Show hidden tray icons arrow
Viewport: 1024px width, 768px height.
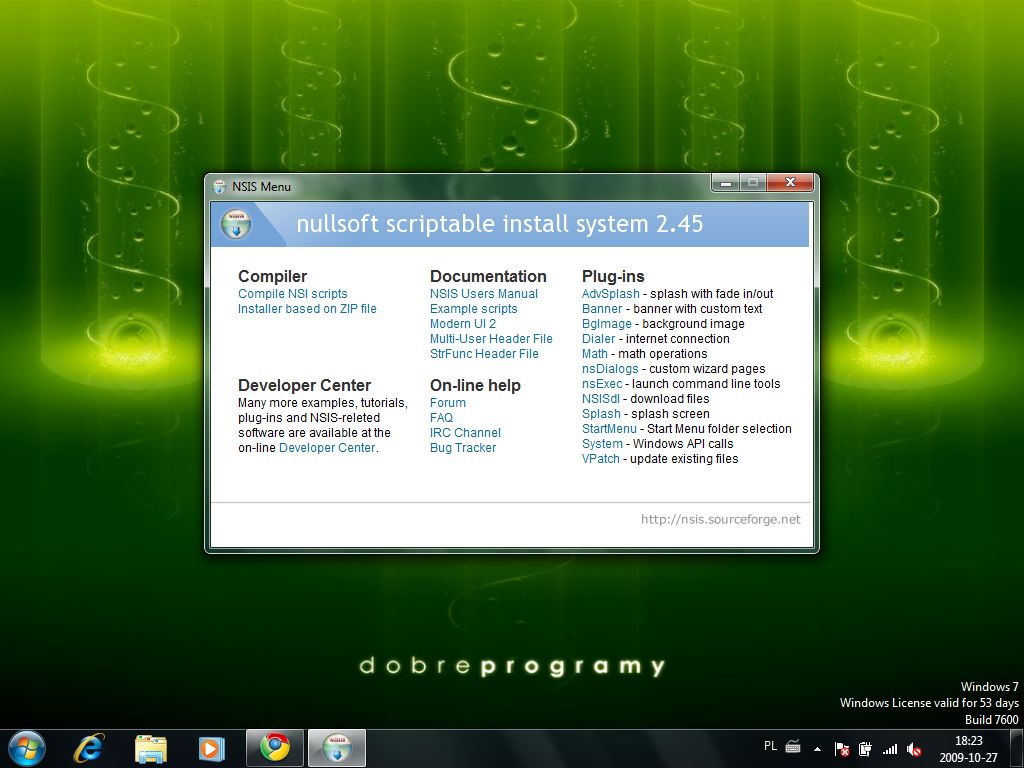(x=817, y=749)
